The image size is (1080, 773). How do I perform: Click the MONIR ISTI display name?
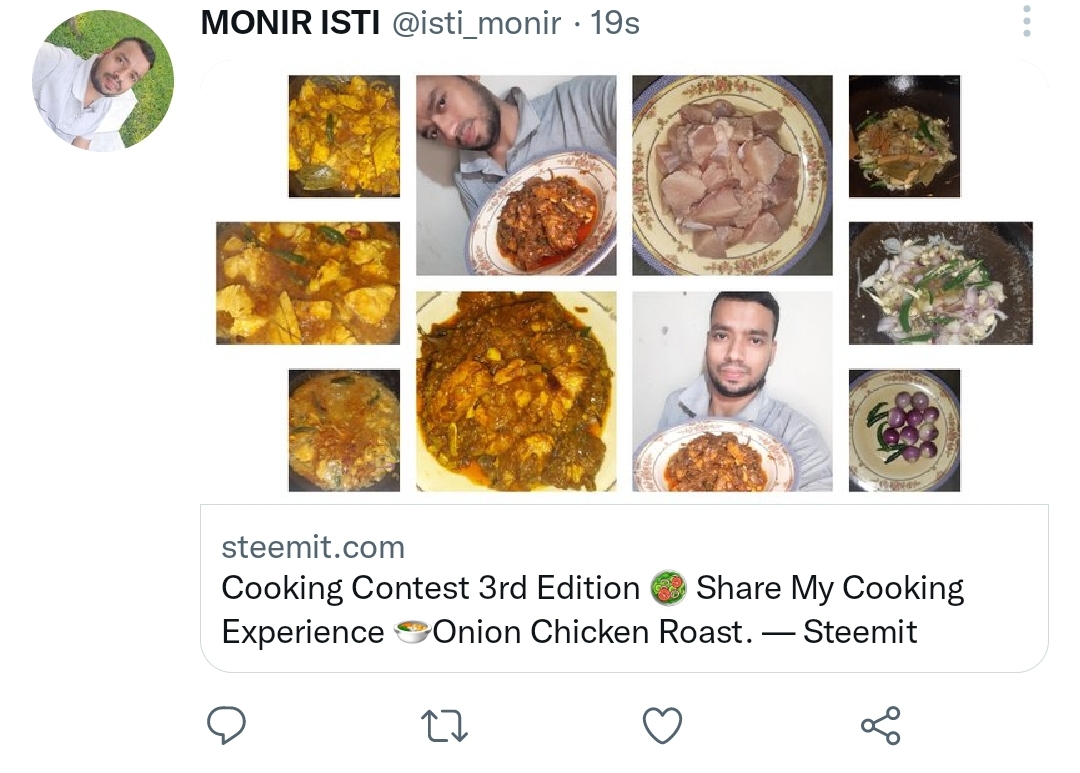pos(290,23)
